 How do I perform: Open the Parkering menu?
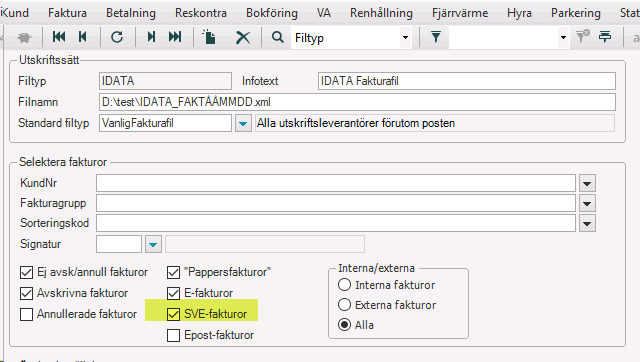click(576, 13)
